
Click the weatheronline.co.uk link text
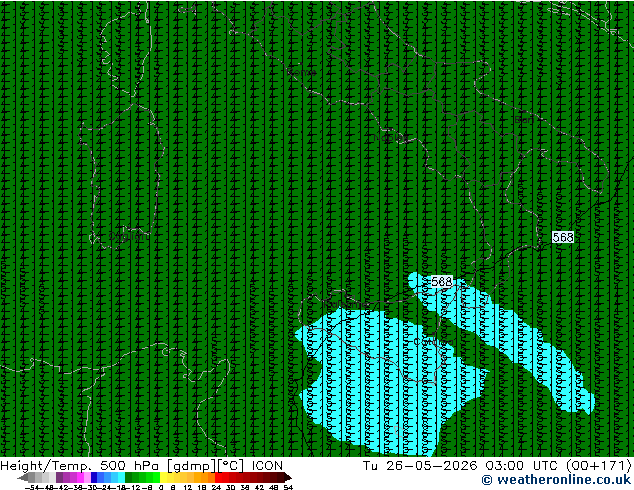[564, 480]
